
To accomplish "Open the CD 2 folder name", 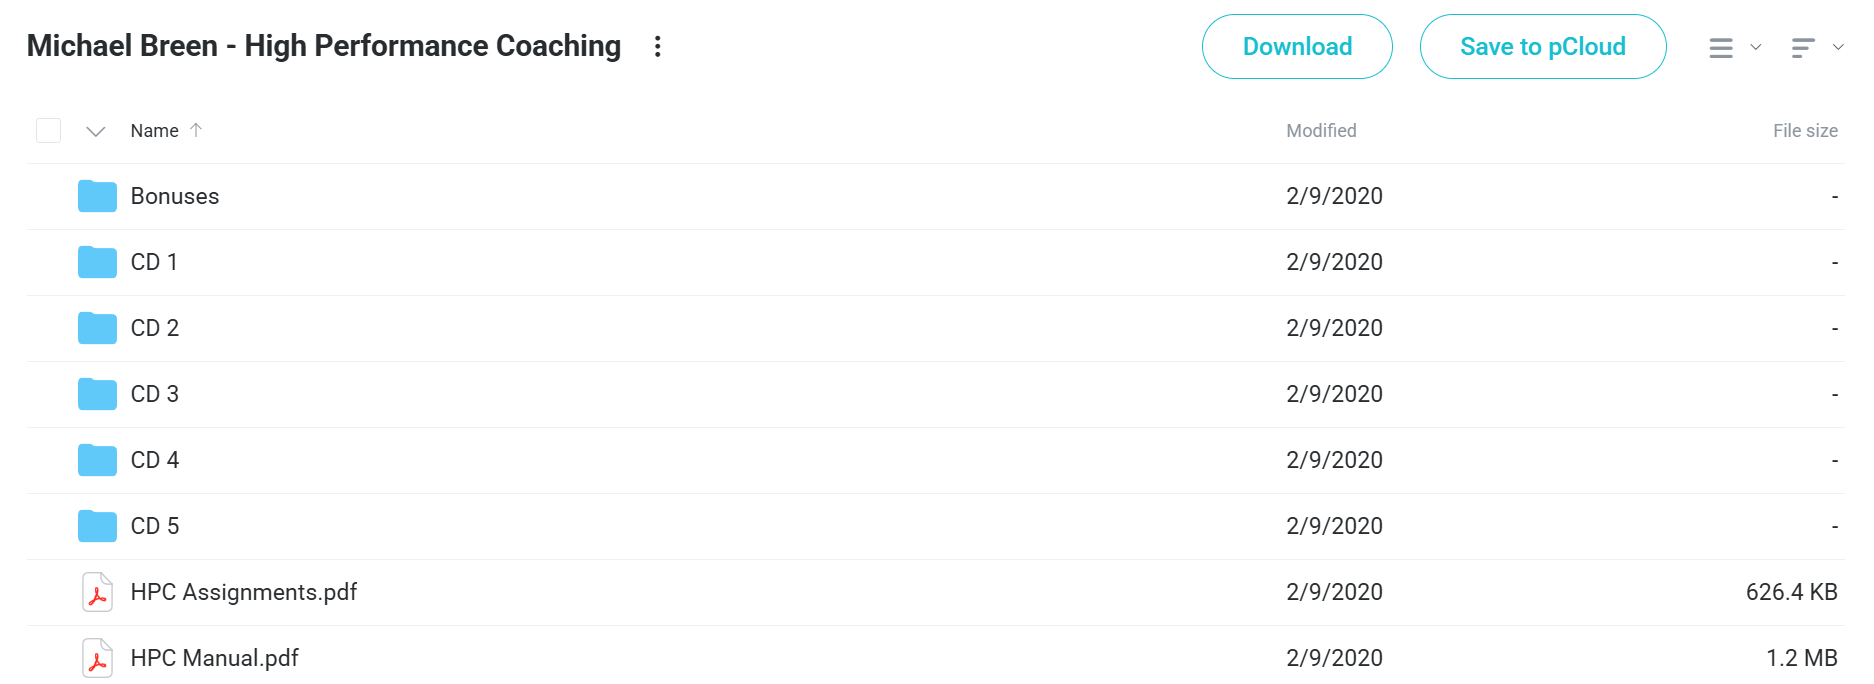I will [155, 328].
